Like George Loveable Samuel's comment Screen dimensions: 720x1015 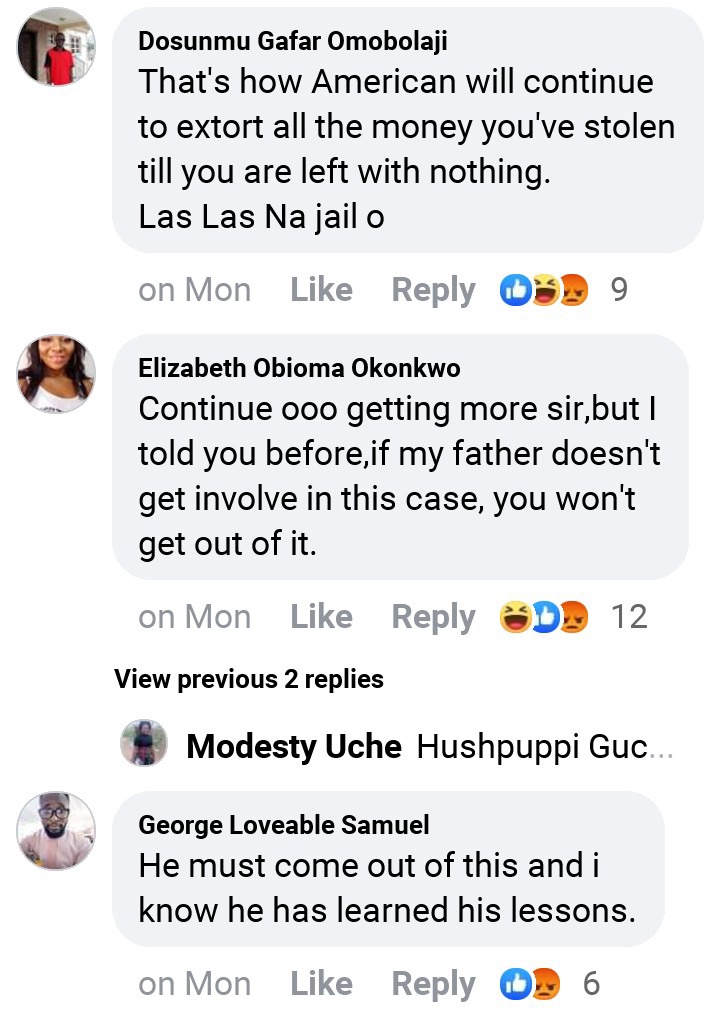coord(321,984)
